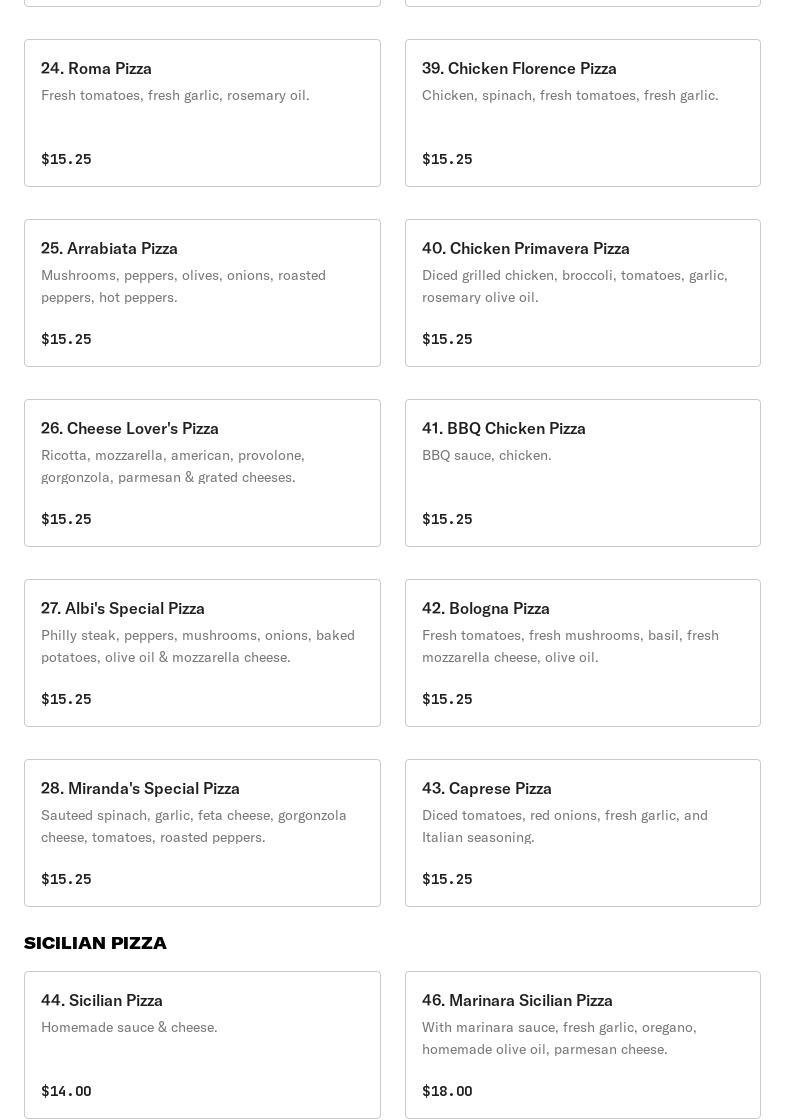Click the Bologna Pizza ingredients description

click(570, 646)
